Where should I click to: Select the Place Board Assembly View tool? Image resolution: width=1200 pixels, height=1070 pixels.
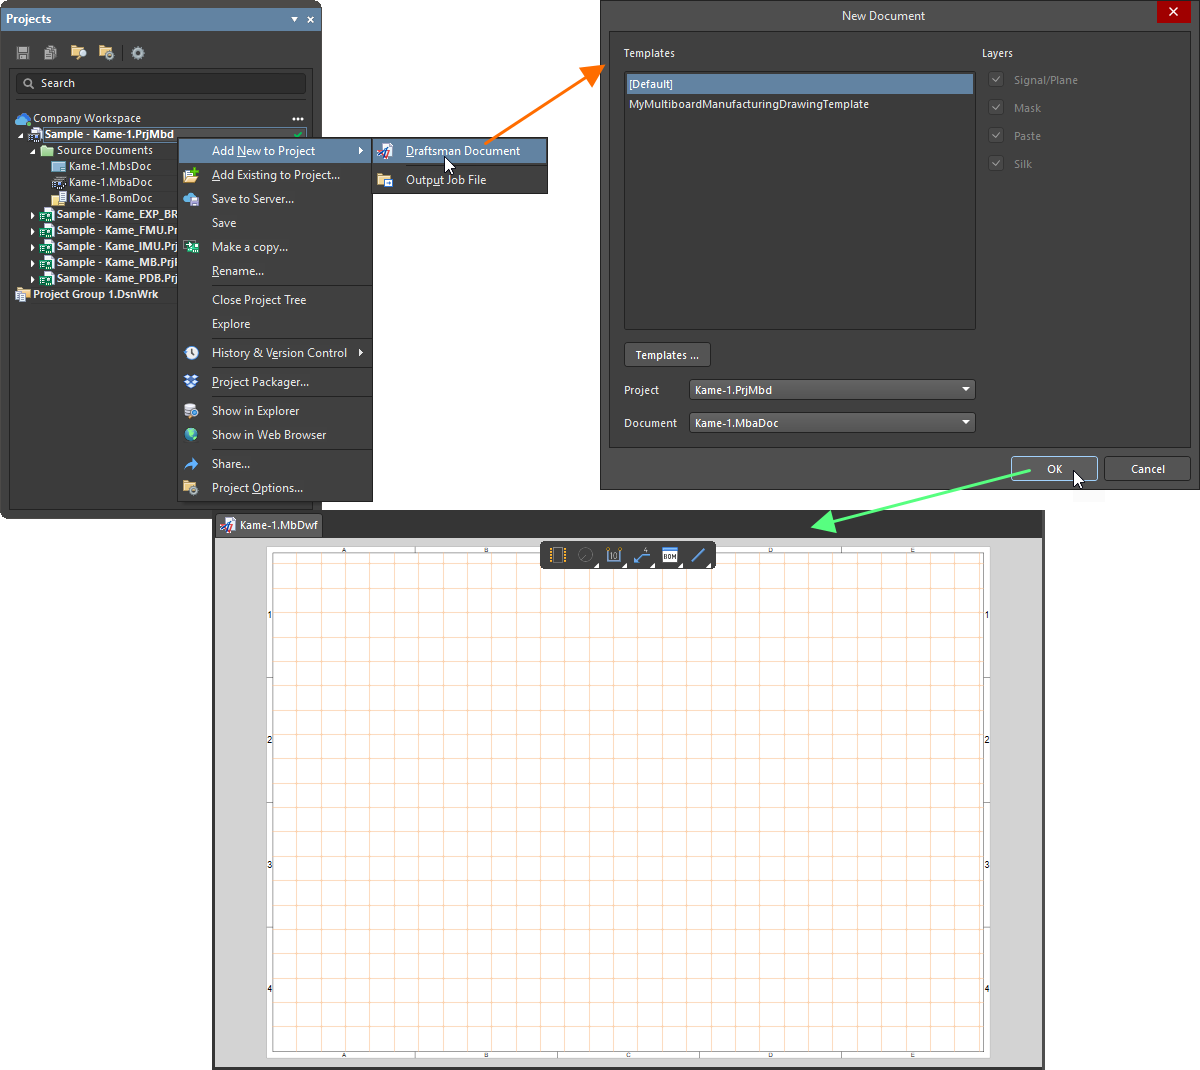tap(557, 555)
